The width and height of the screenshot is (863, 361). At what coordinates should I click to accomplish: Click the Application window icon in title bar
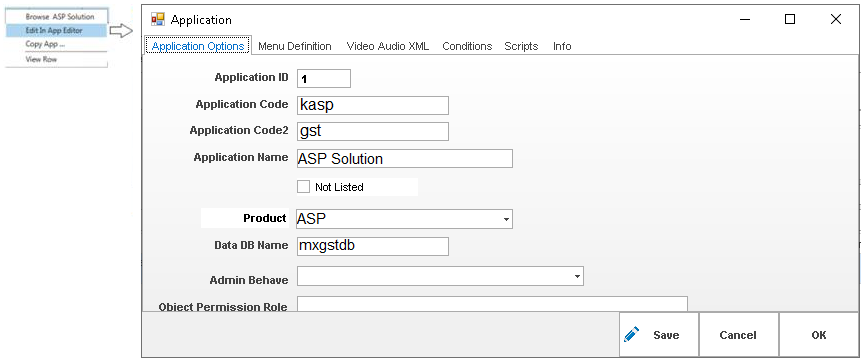tap(157, 20)
